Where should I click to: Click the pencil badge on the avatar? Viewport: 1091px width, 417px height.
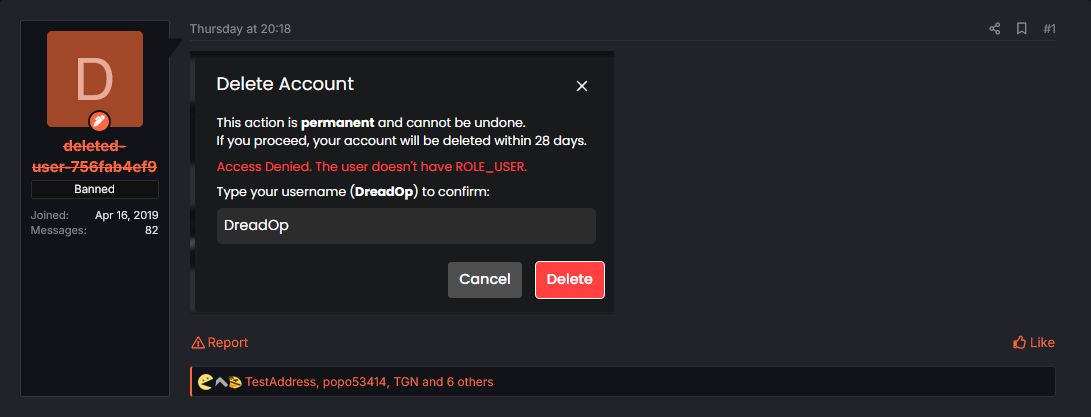coord(99,122)
